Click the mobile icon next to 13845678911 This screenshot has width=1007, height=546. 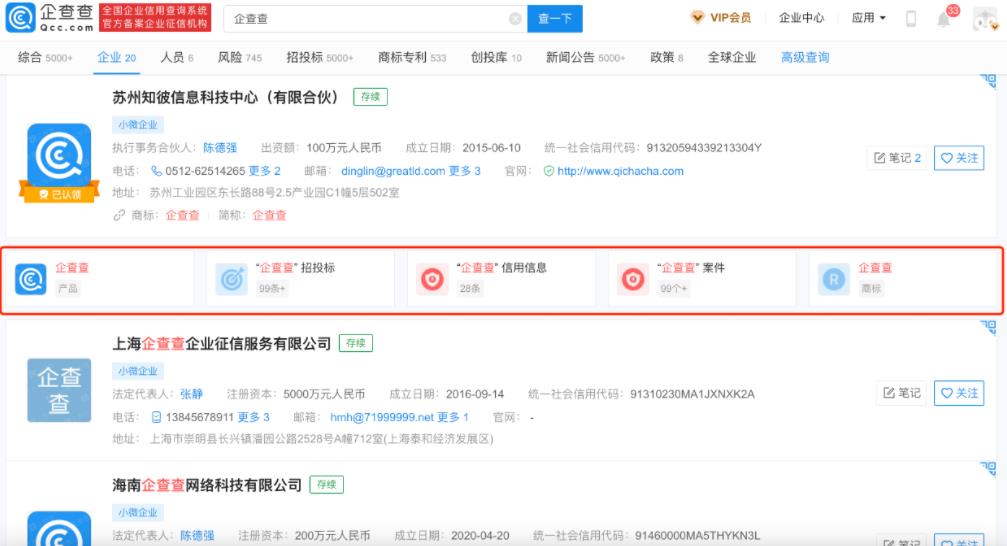pos(156,418)
